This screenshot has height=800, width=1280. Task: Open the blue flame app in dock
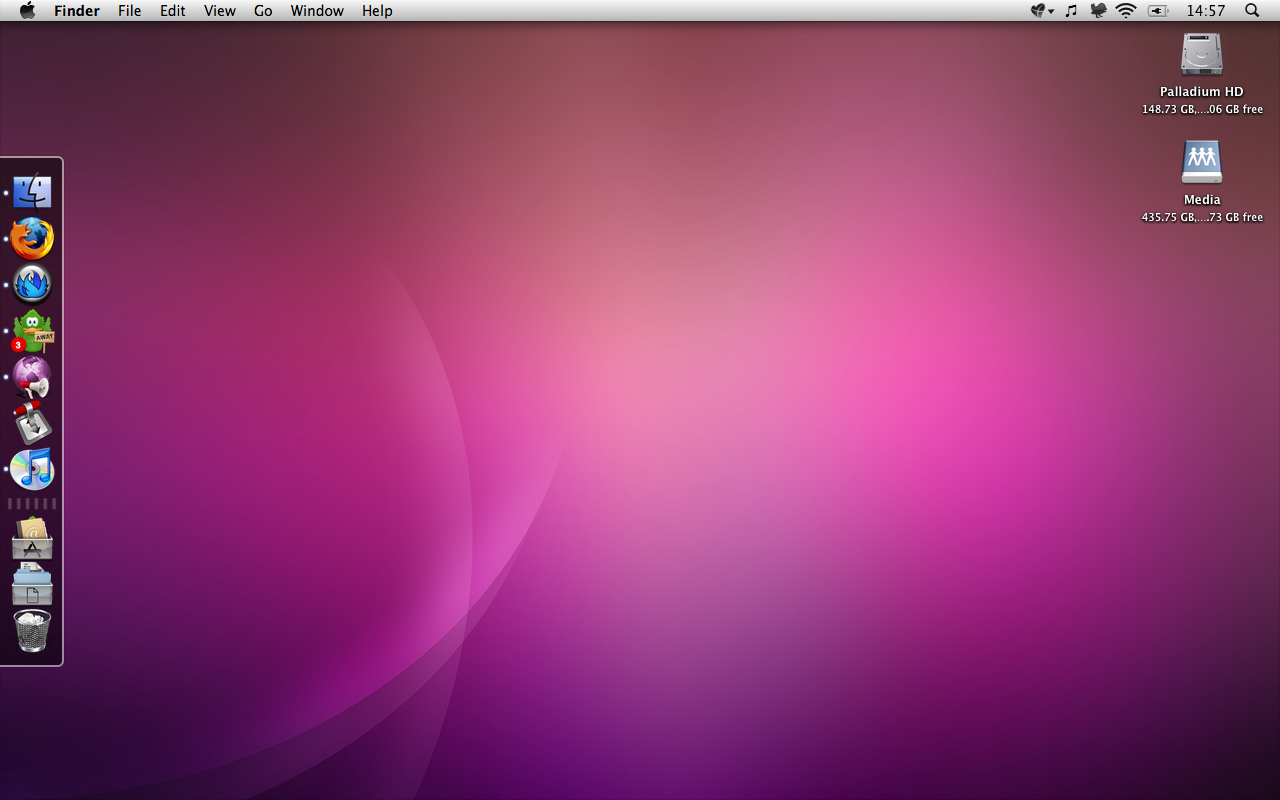[x=32, y=285]
